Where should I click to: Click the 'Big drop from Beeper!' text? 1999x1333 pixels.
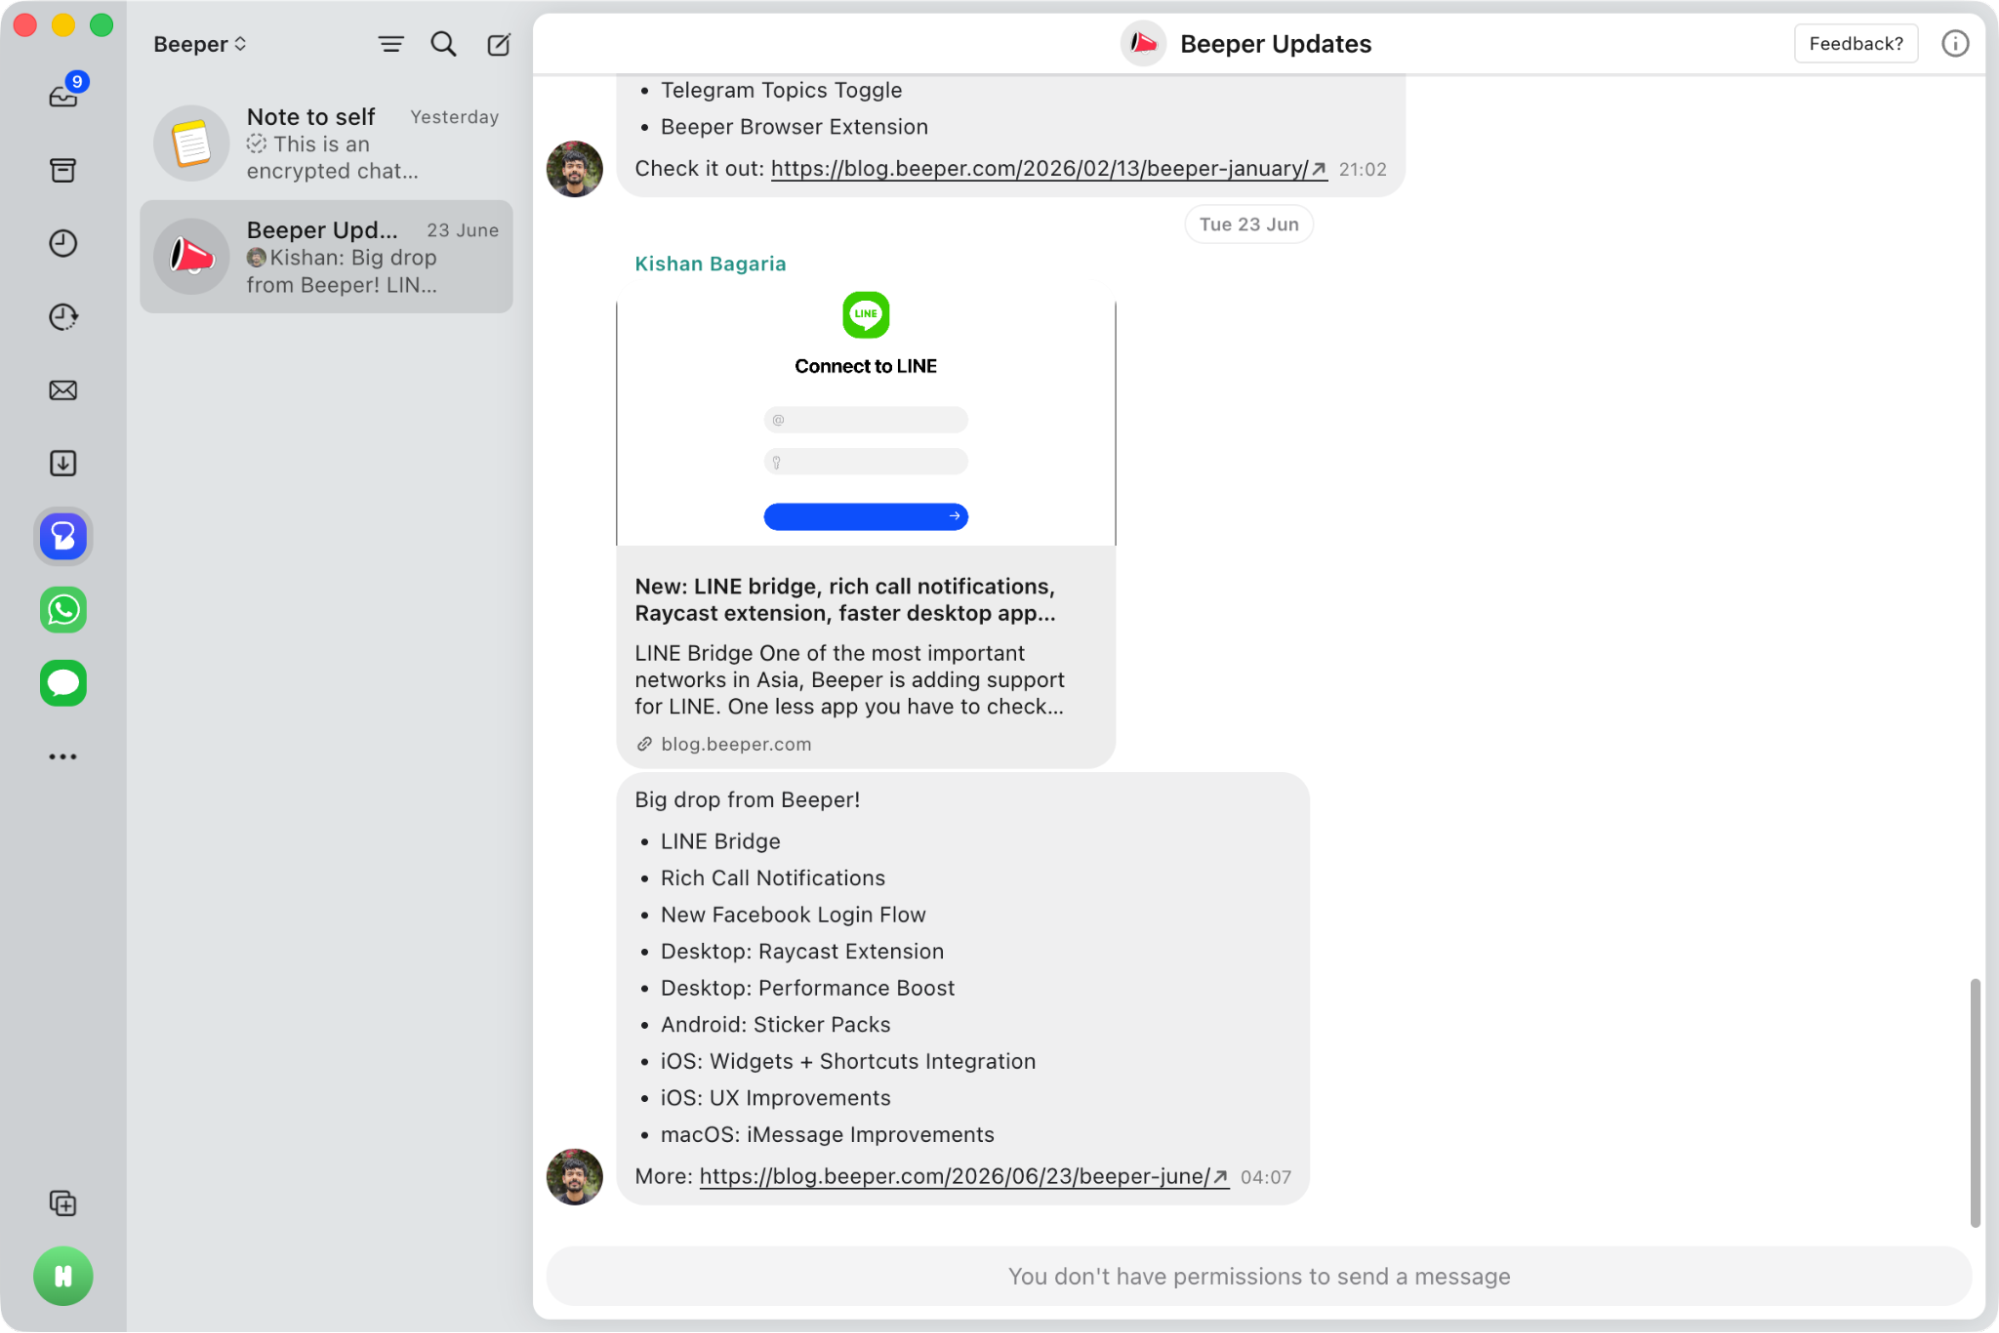click(747, 799)
